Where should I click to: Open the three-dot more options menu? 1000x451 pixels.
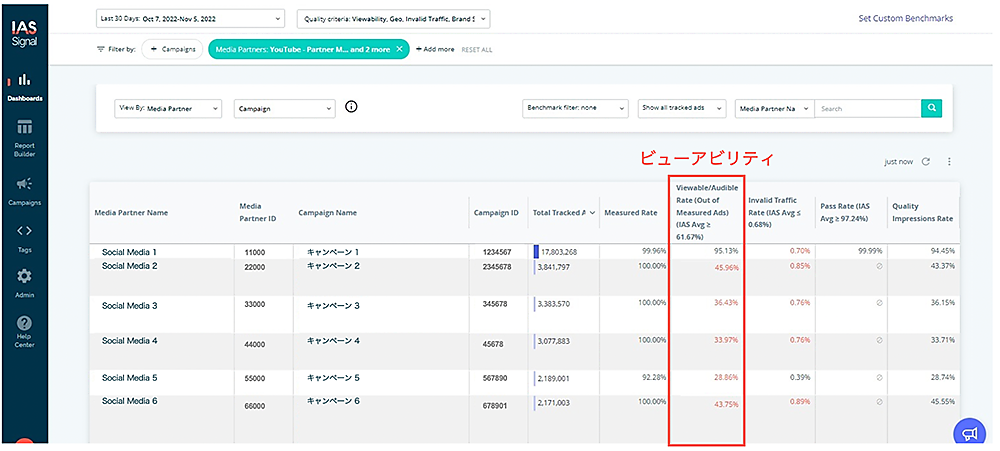point(949,162)
